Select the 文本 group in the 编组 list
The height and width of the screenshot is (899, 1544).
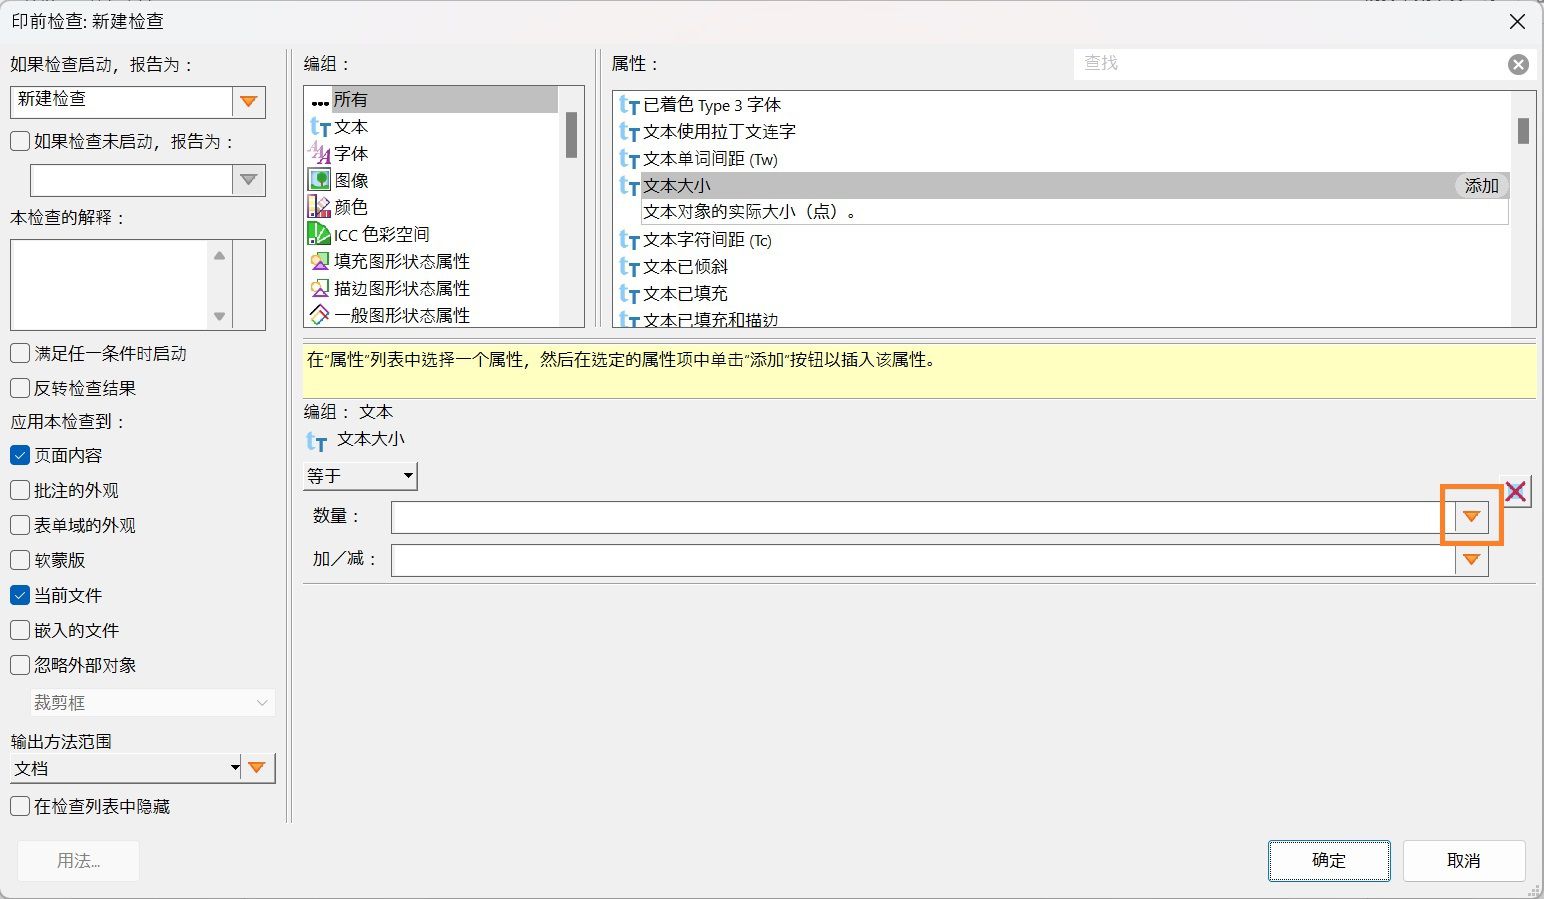(352, 127)
